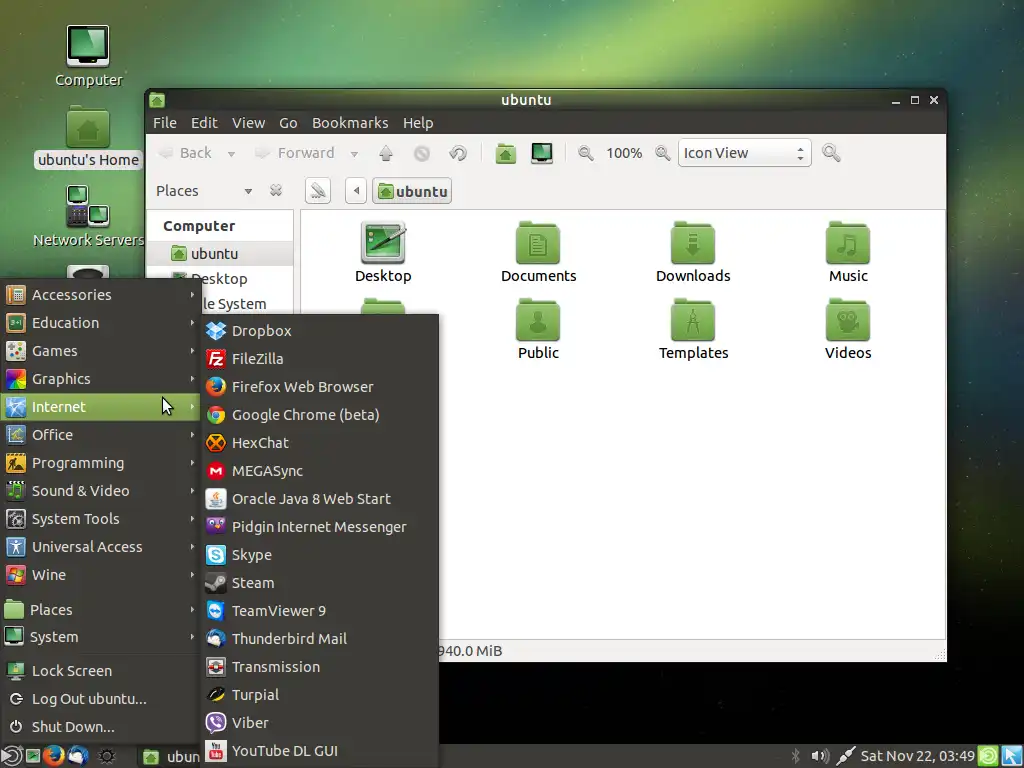This screenshot has width=1024, height=768.
Task: Open the View menu
Action: pyautogui.click(x=248, y=123)
